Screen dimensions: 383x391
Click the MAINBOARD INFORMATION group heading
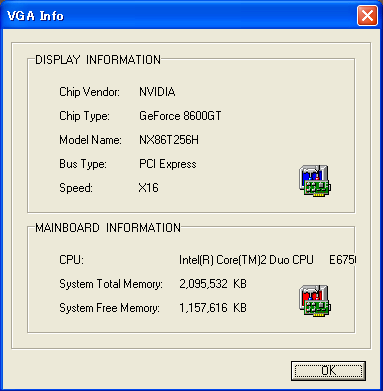click(x=108, y=228)
